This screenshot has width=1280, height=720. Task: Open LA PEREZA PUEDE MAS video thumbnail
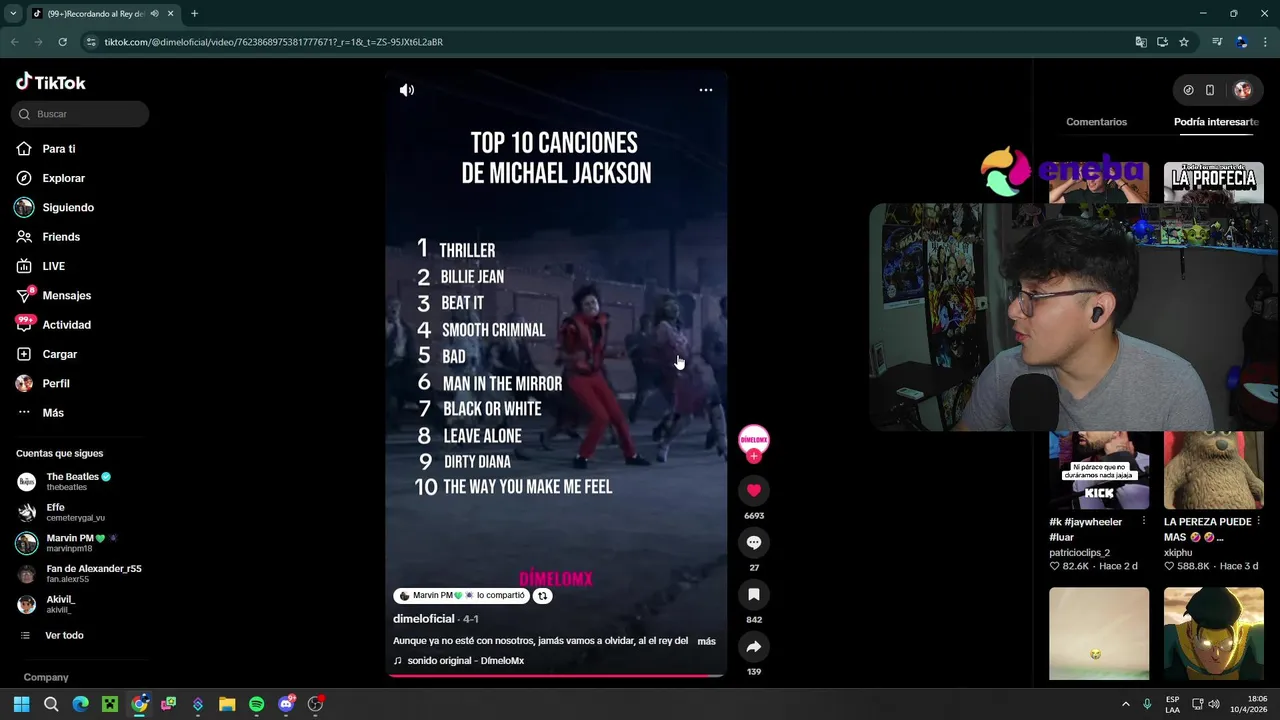pos(1213,470)
